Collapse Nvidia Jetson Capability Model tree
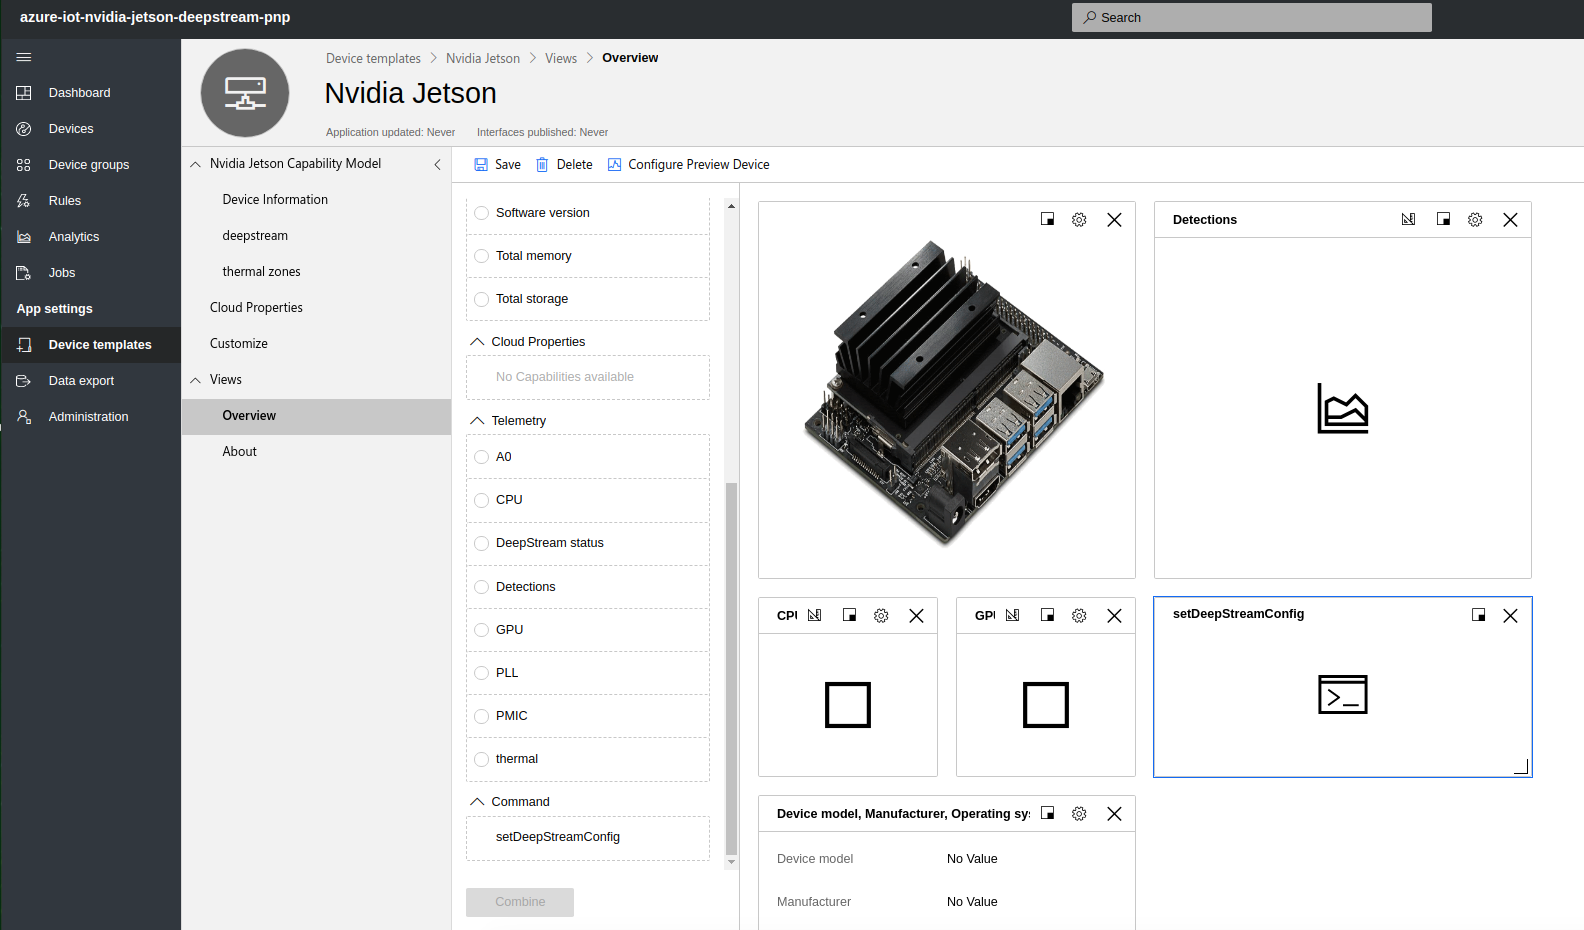Viewport: 1584px width, 930px height. [x=196, y=164]
